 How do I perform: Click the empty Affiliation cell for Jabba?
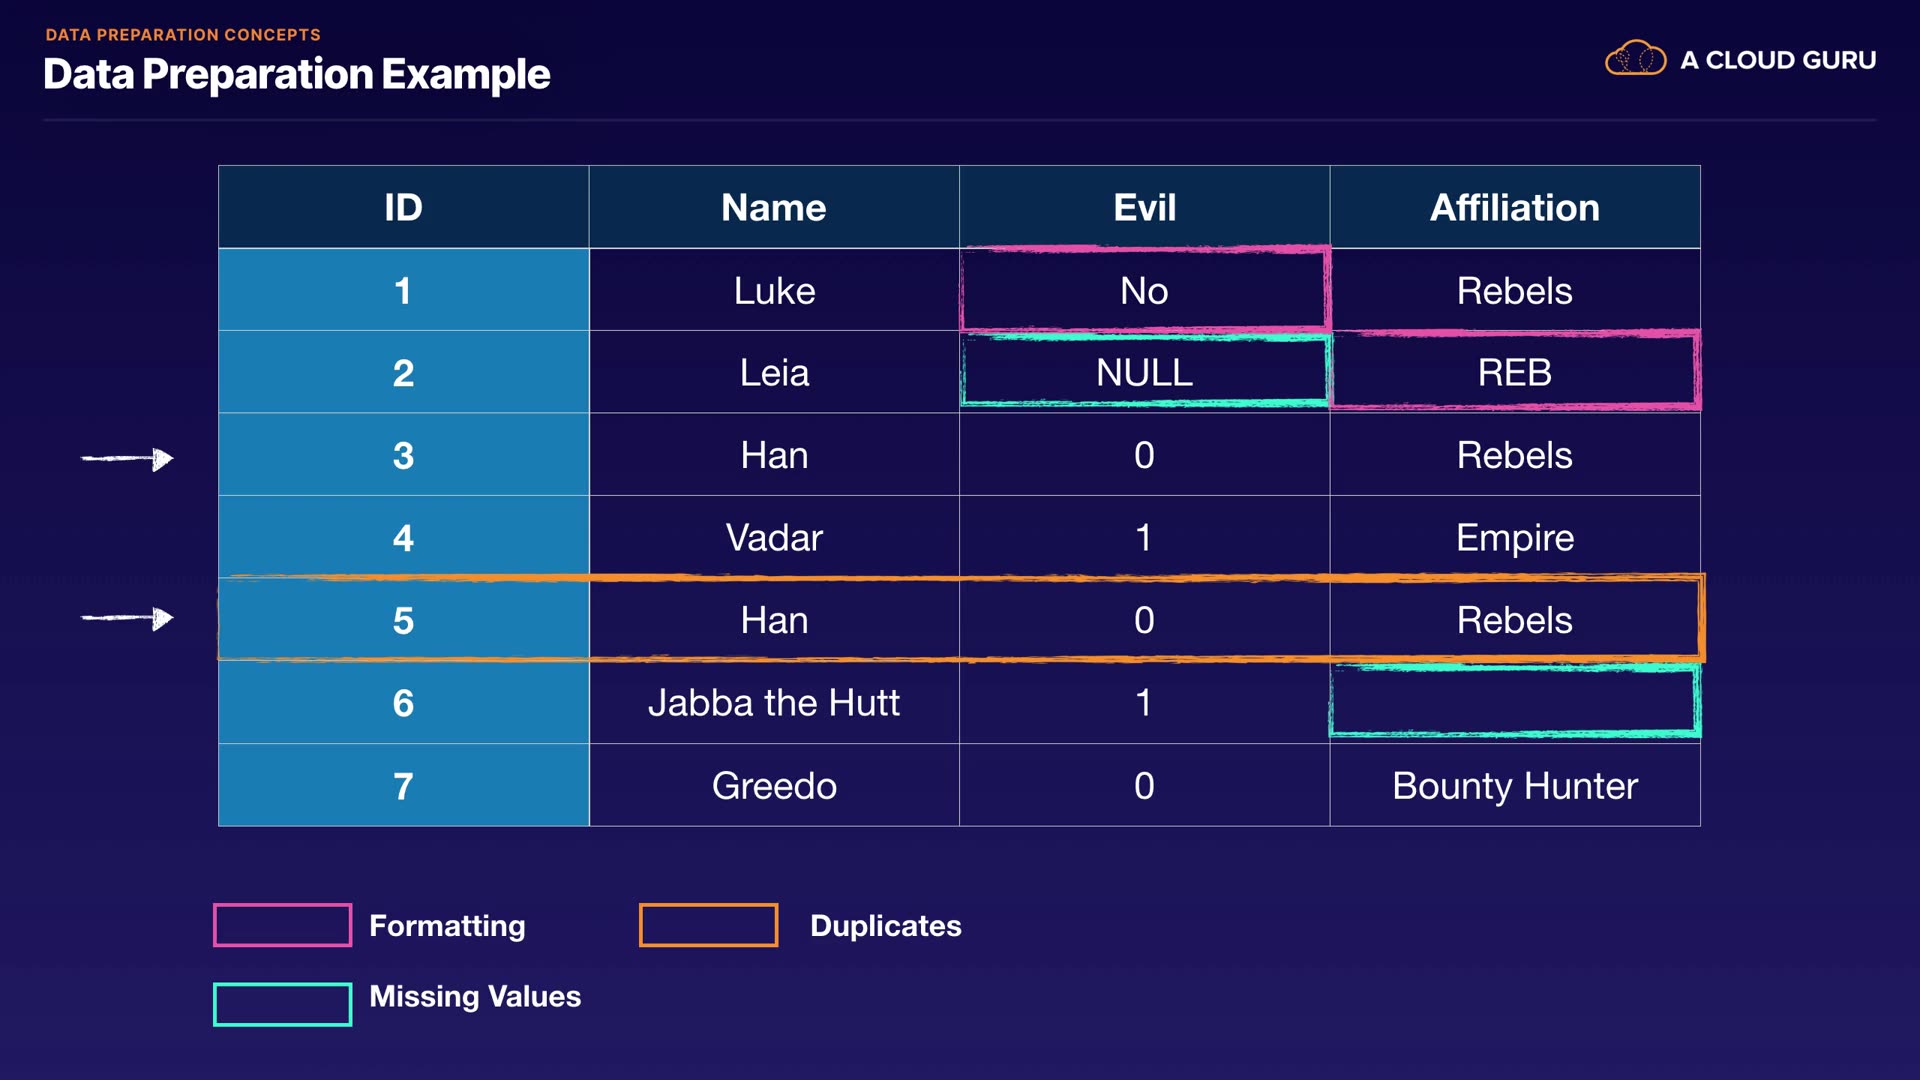pyautogui.click(x=1514, y=702)
